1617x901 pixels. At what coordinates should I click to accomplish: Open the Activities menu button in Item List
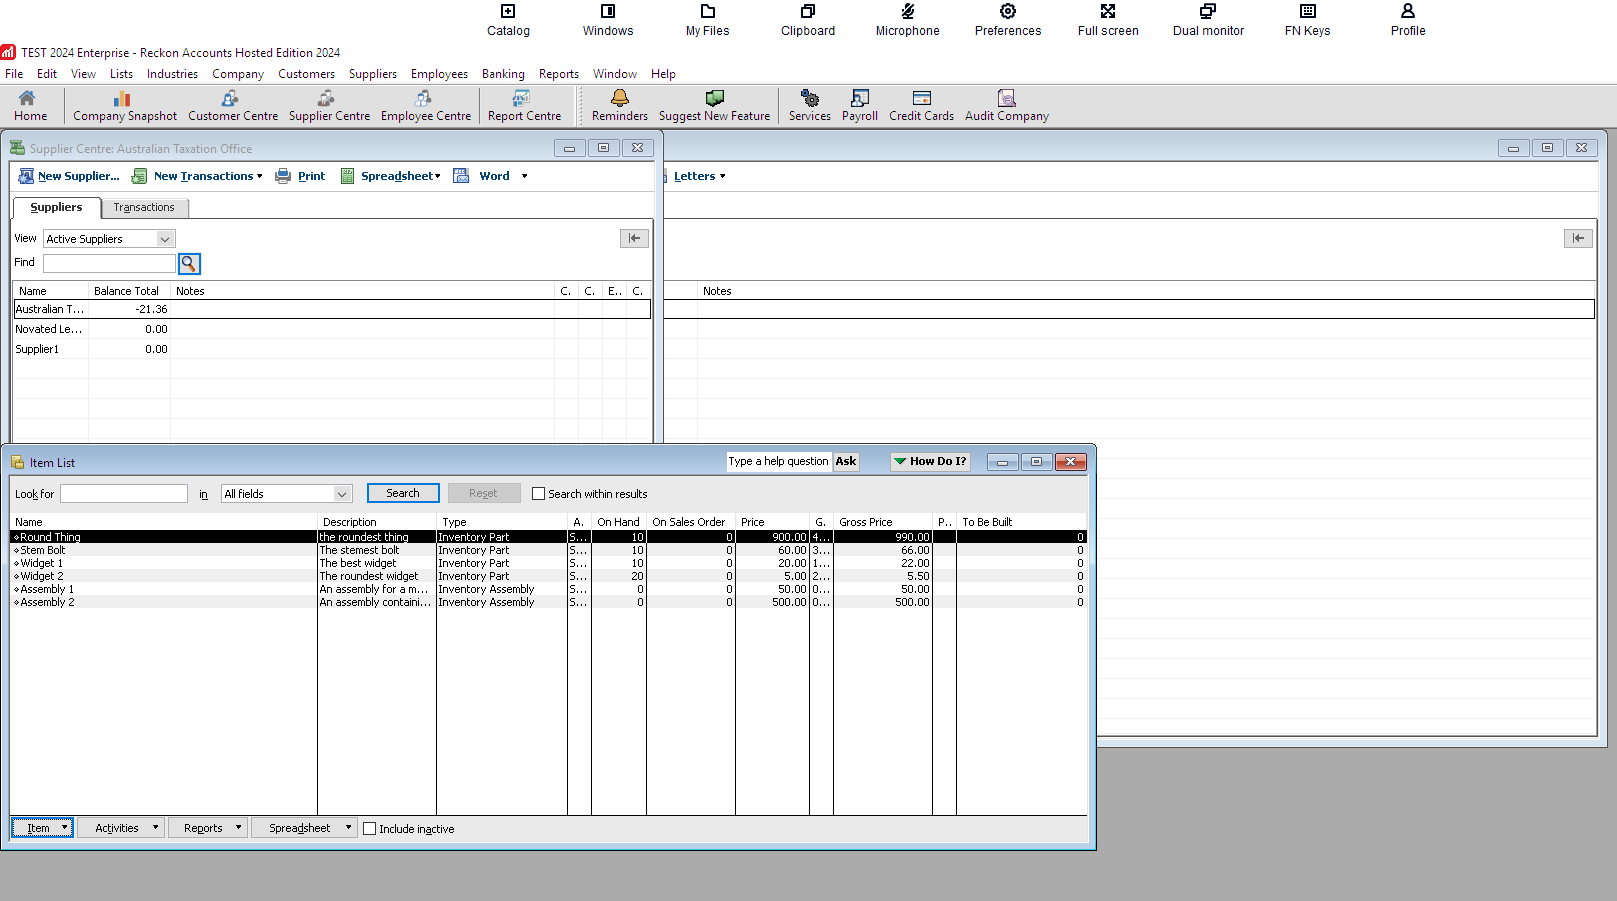123,828
